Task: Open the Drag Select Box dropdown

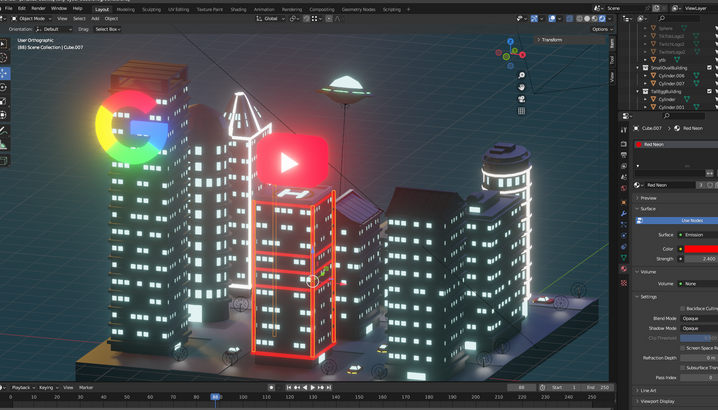Action: pos(108,29)
